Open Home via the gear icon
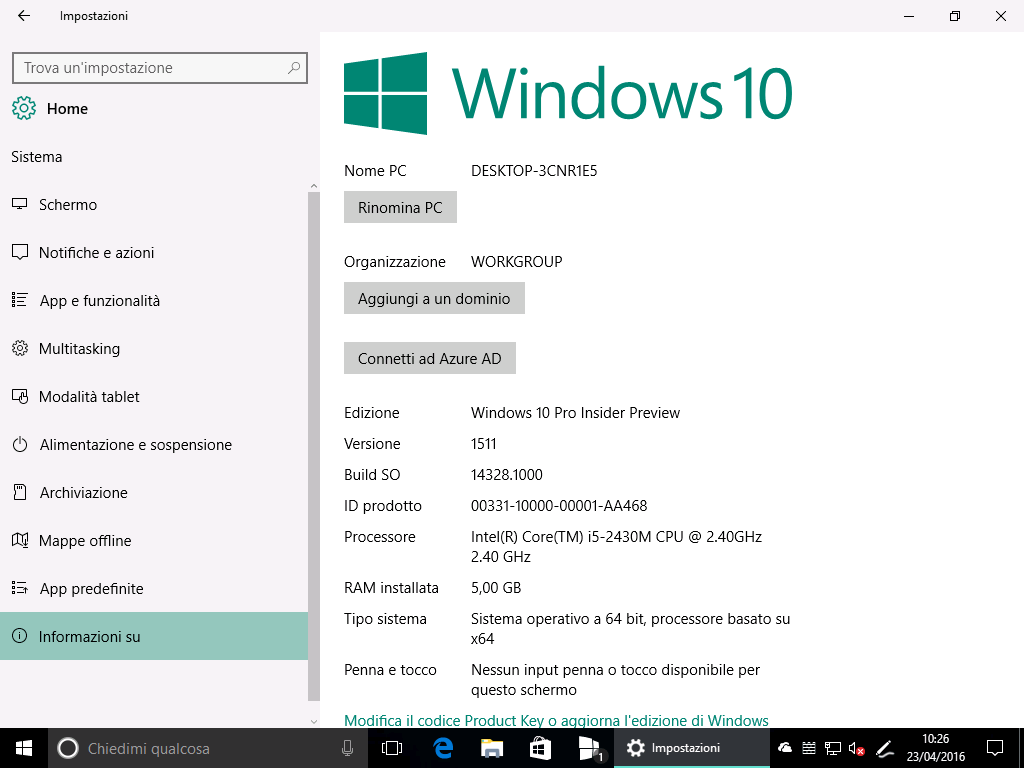 (24, 108)
